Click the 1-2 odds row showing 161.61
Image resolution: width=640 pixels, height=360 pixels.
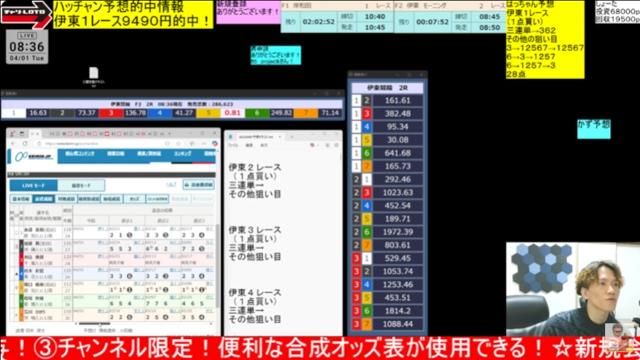coord(387,100)
